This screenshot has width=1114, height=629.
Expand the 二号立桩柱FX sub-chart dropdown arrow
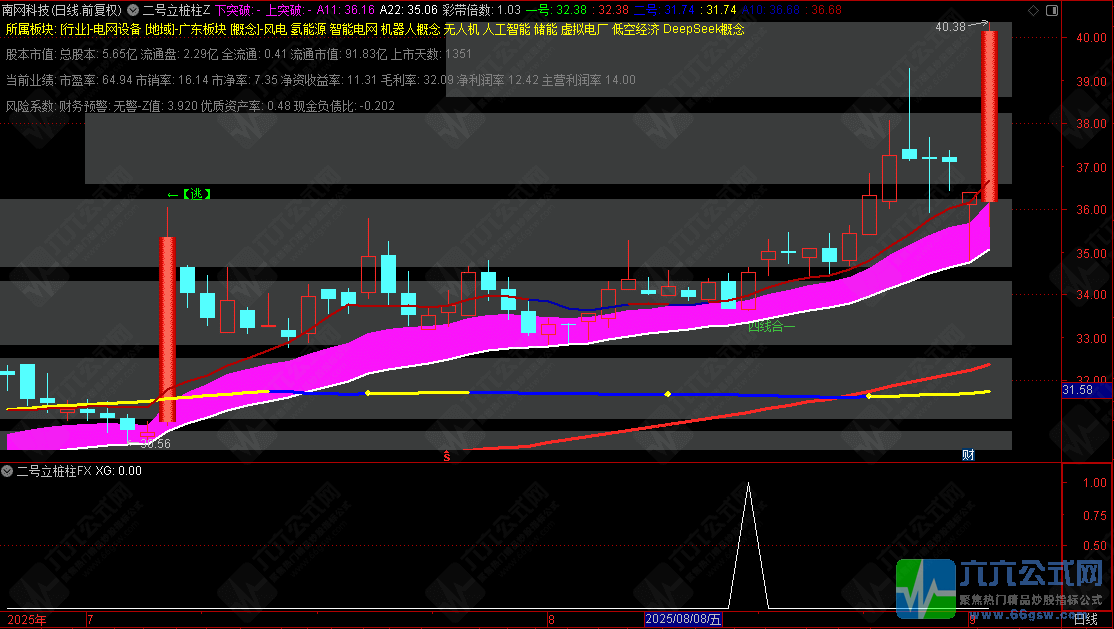click(7, 471)
